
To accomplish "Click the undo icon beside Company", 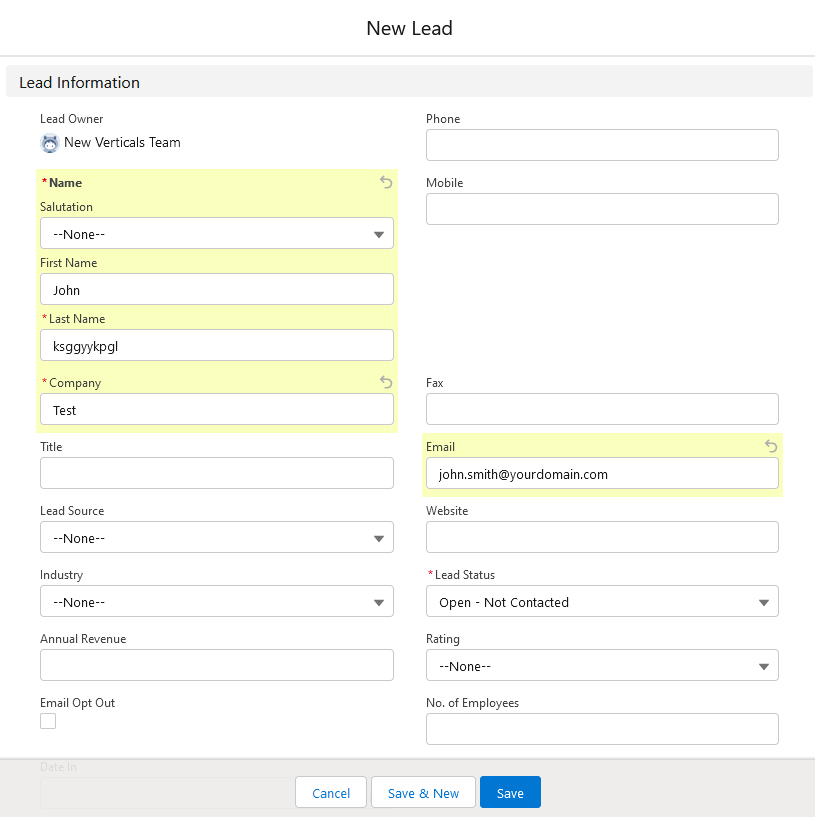I will pyautogui.click(x=386, y=382).
